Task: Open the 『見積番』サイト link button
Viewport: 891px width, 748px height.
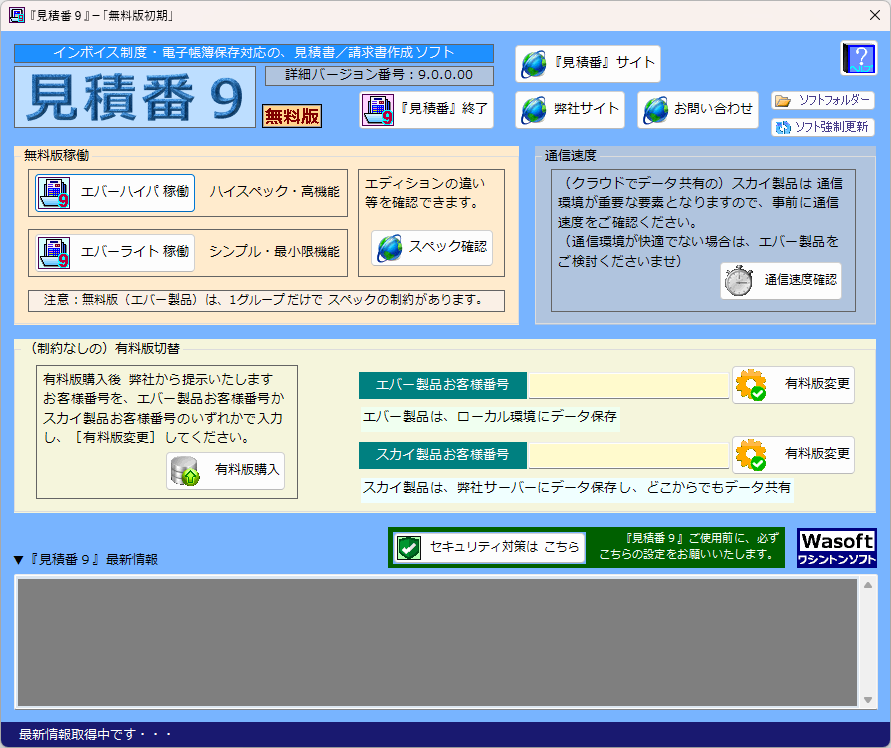Action: click(588, 64)
